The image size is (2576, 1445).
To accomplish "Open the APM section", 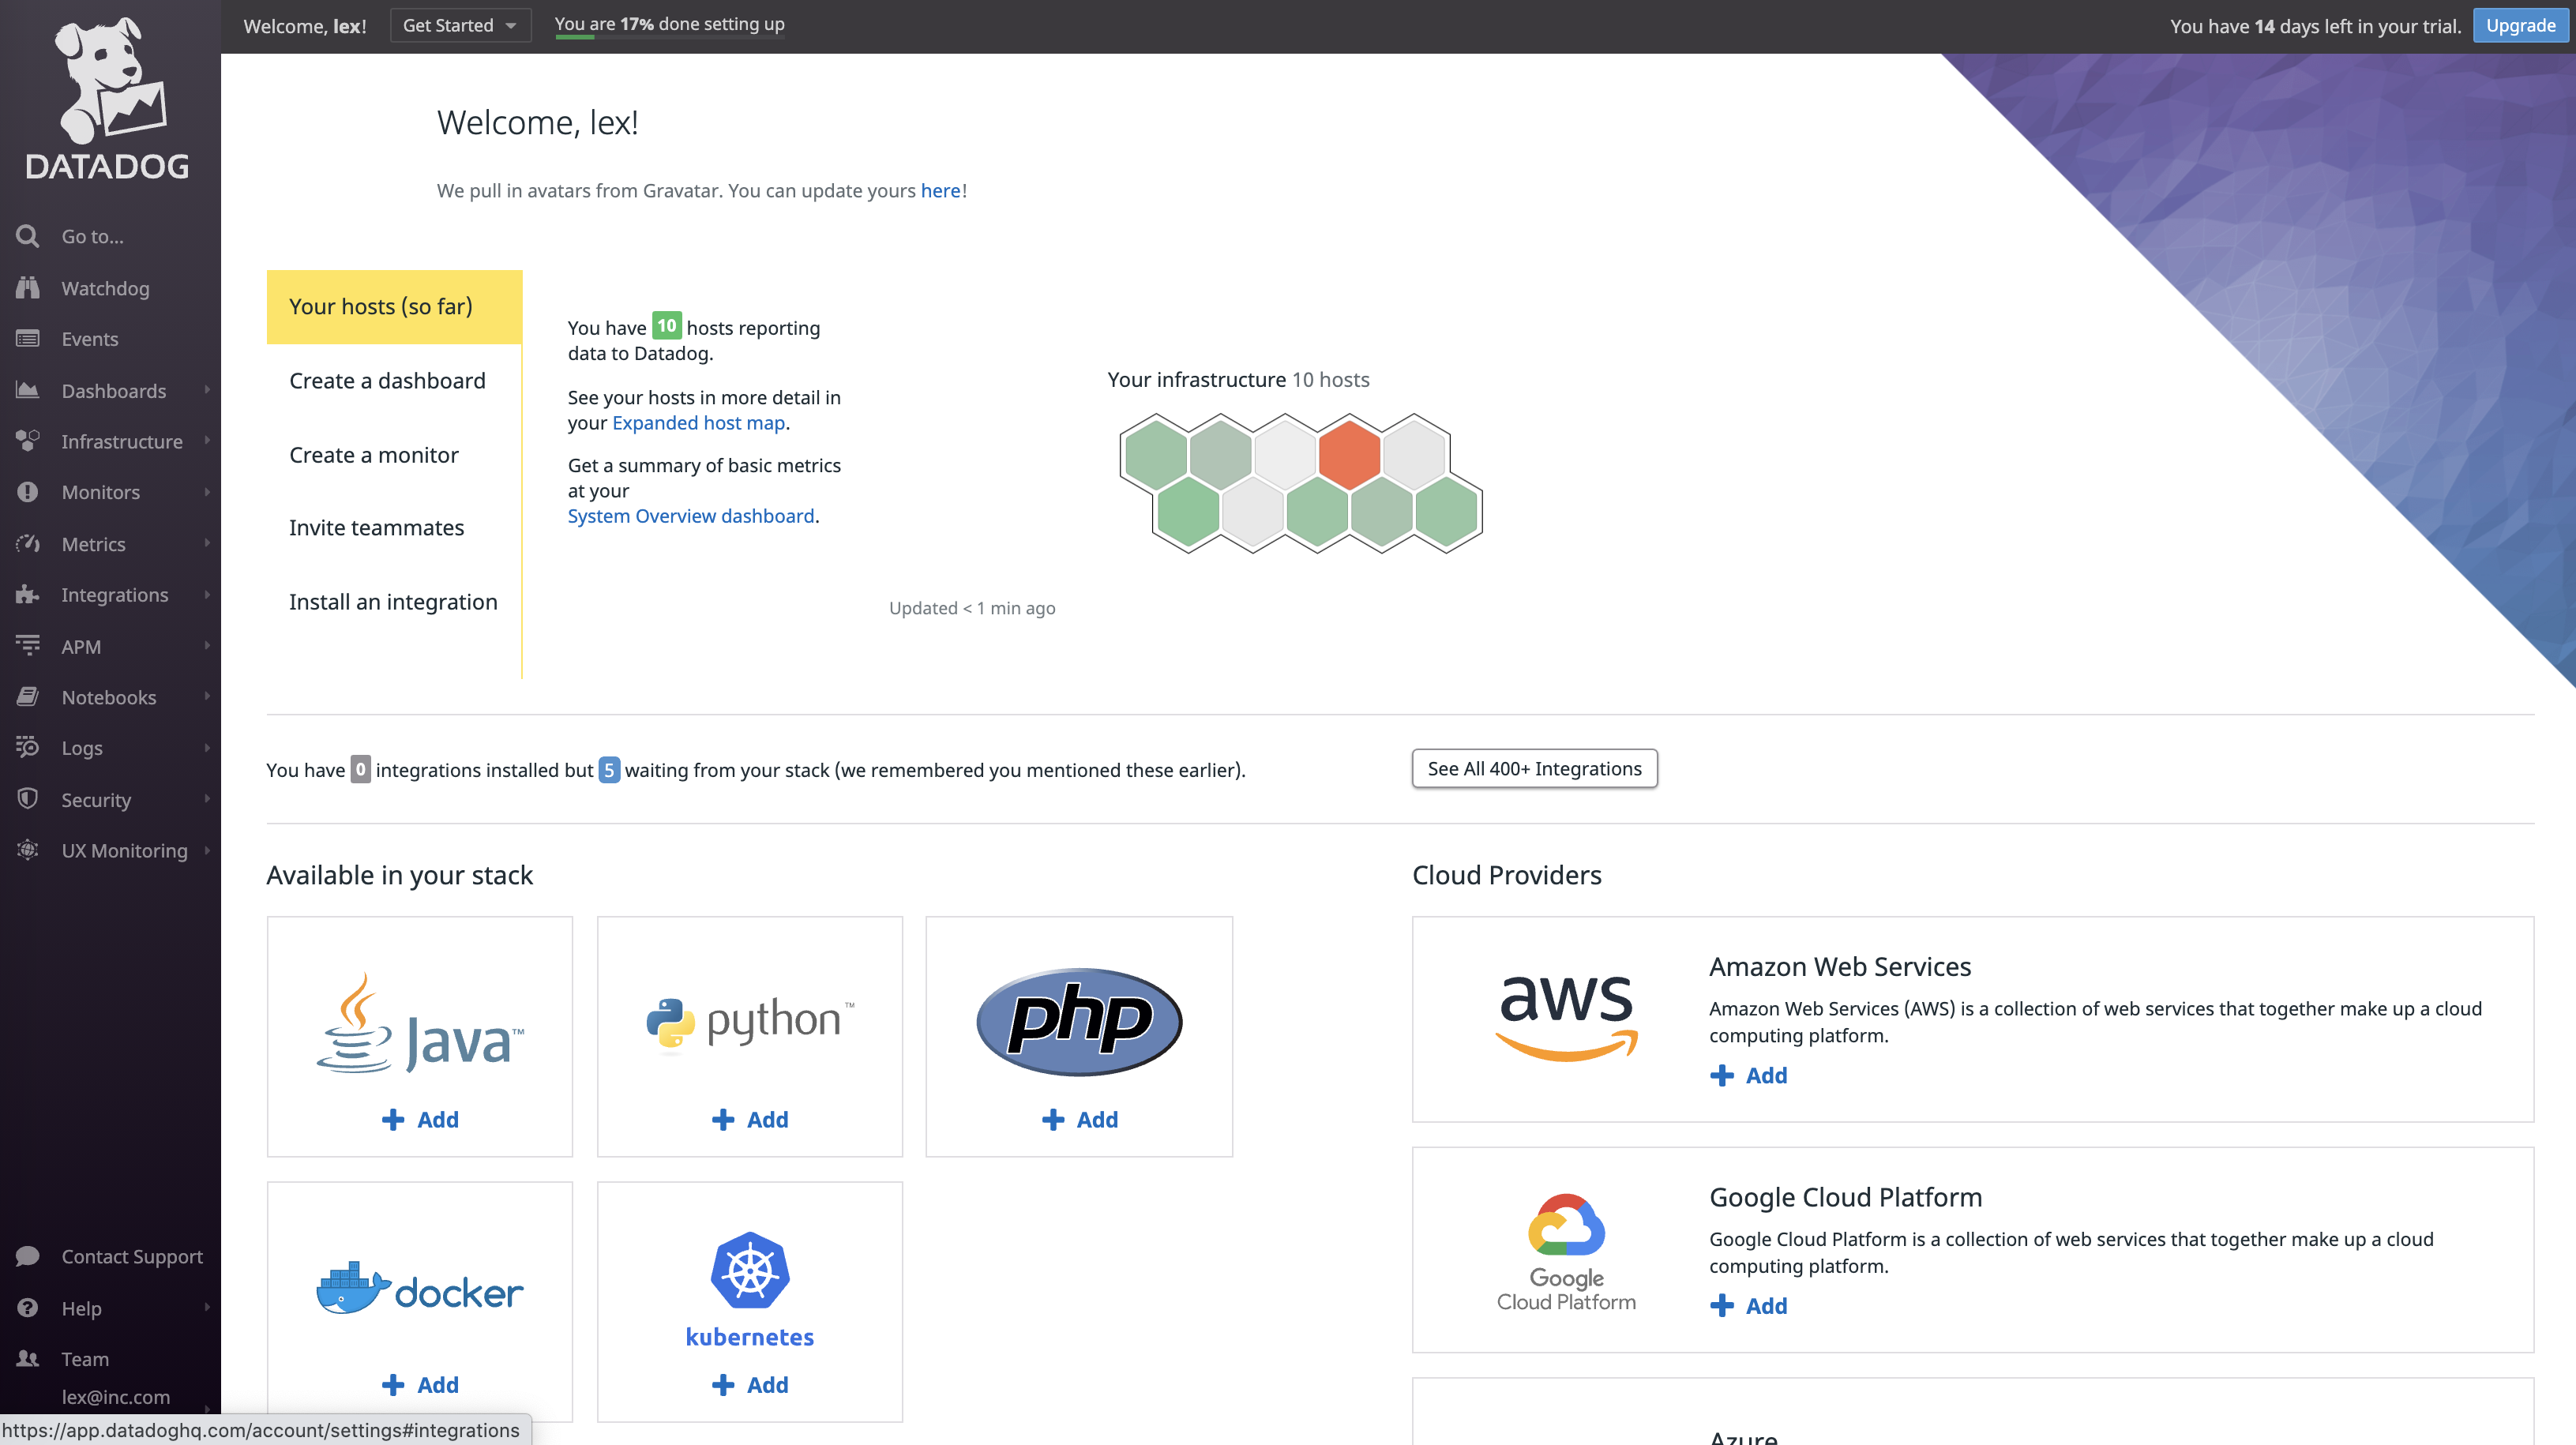I will tap(80, 646).
